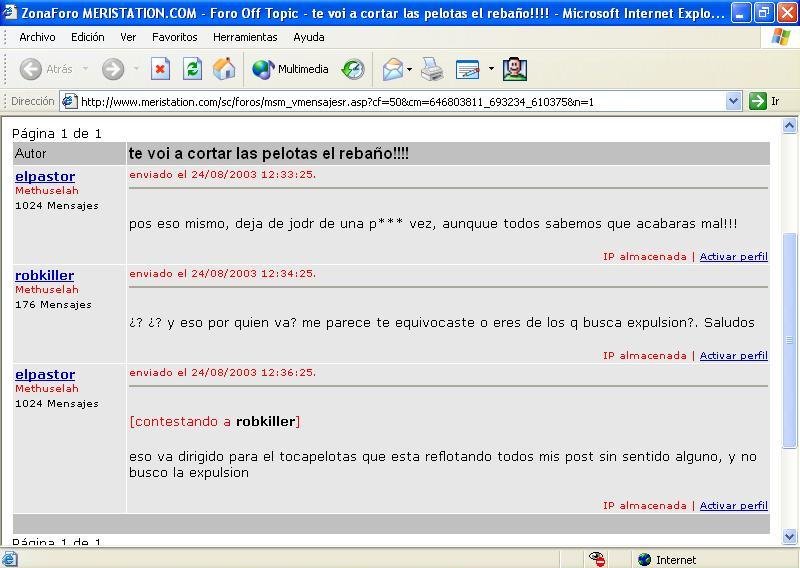Click 'enviado el 24/08/2003 12:33:25.' text
The width and height of the screenshot is (800, 568).
[x=222, y=175]
